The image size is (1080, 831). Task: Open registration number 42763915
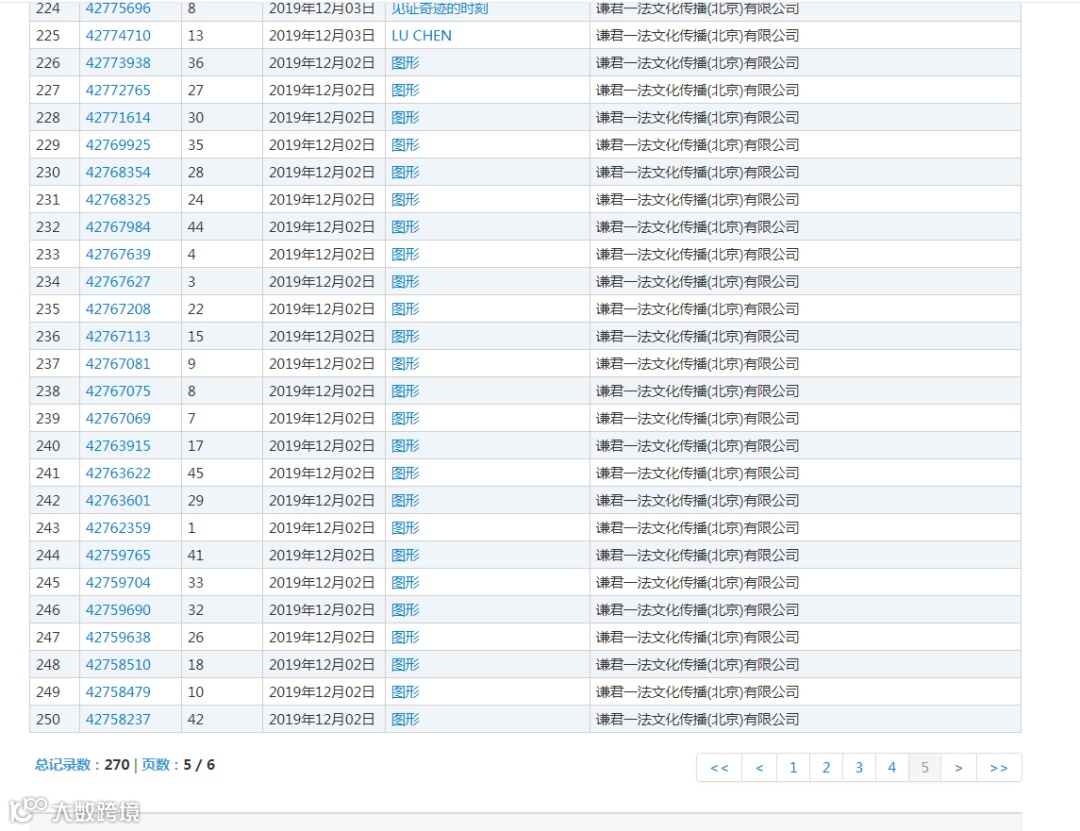tap(118, 446)
